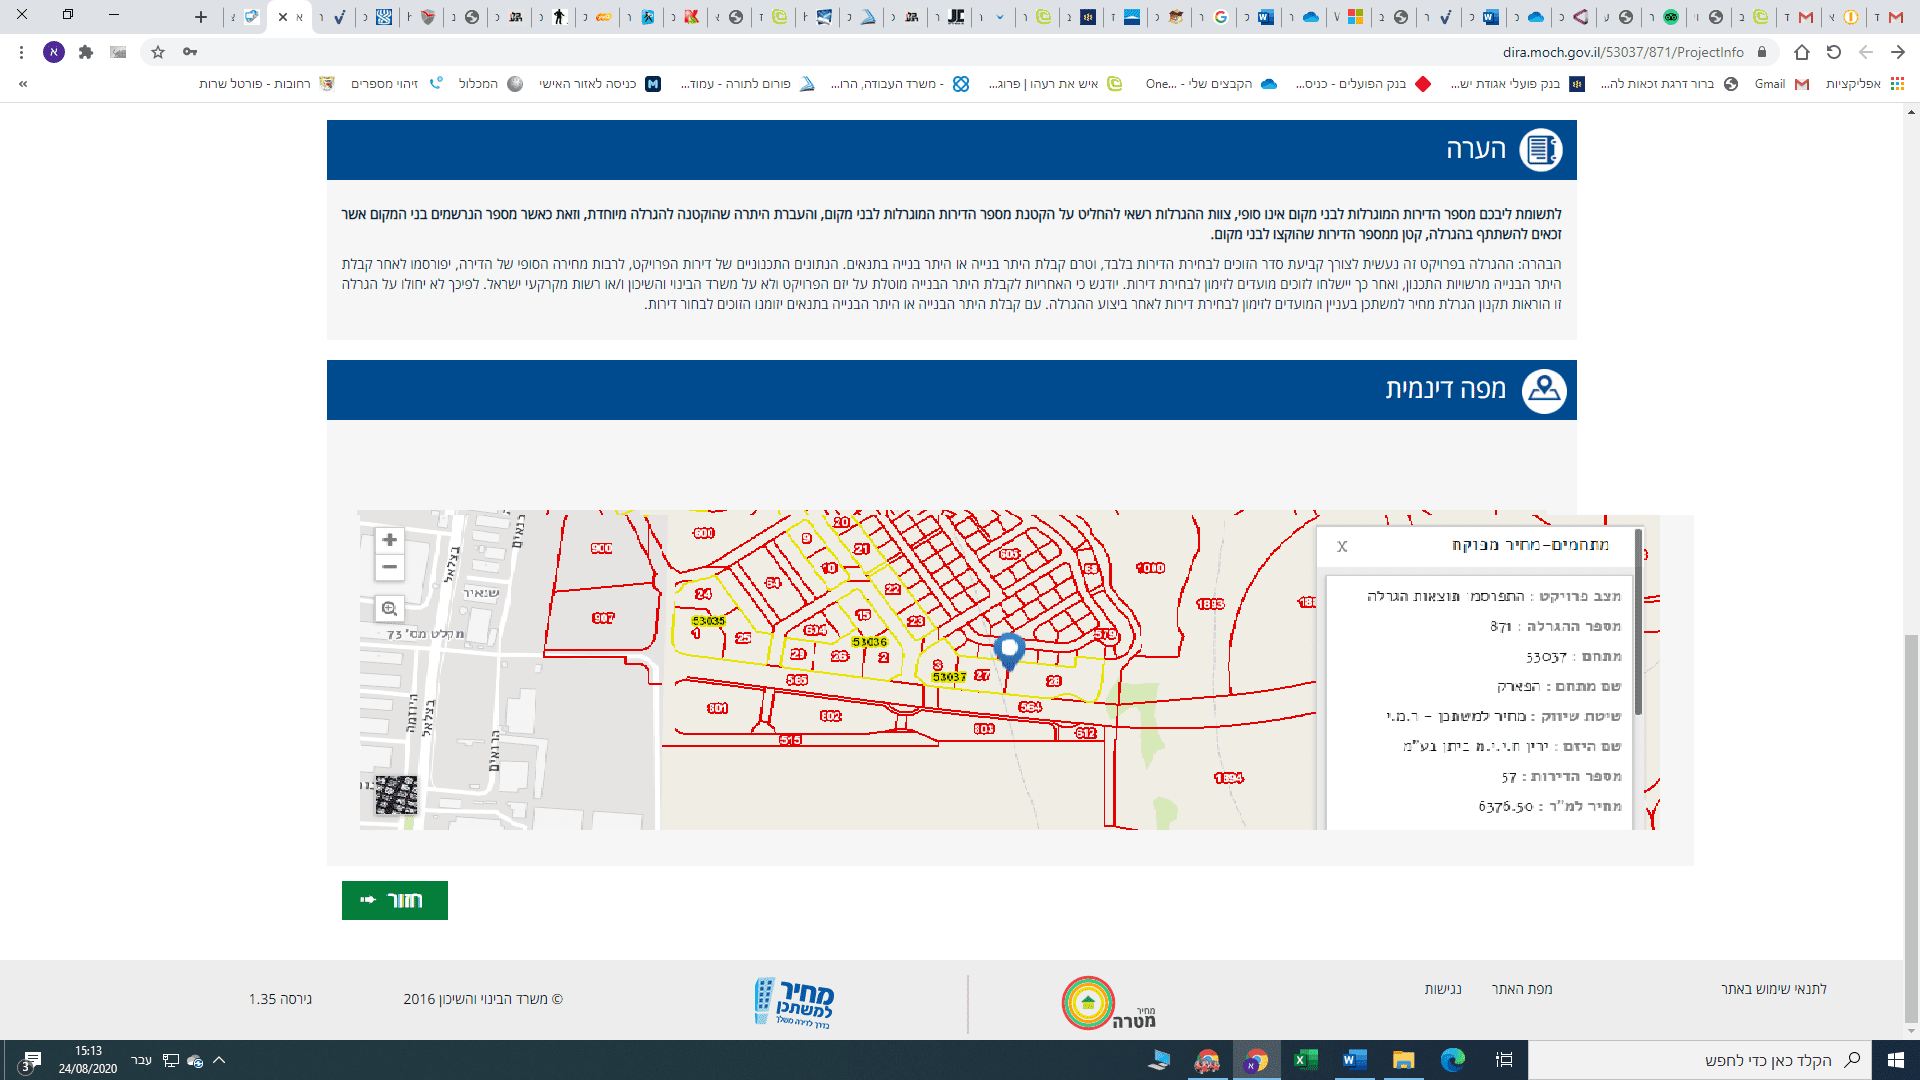1920x1080 pixels.
Task: Bookmark this page with the star icon
Action: tap(158, 52)
